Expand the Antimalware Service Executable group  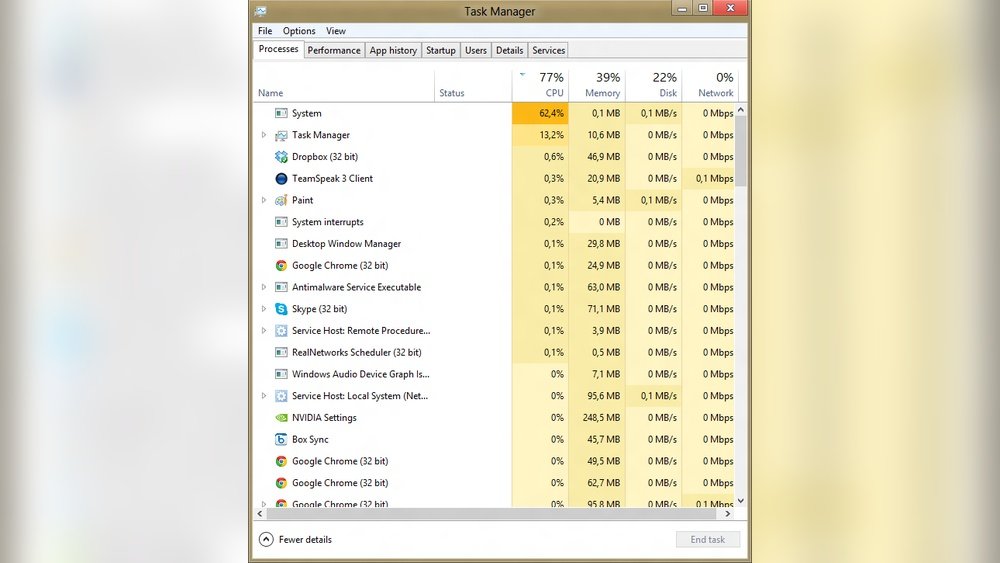click(263, 287)
